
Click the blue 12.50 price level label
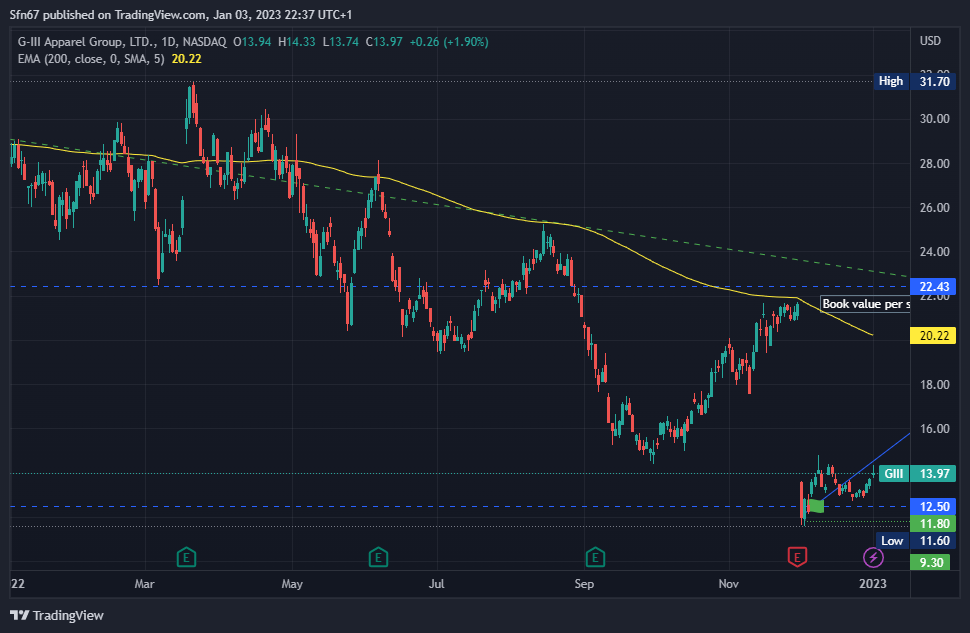[x=933, y=507]
